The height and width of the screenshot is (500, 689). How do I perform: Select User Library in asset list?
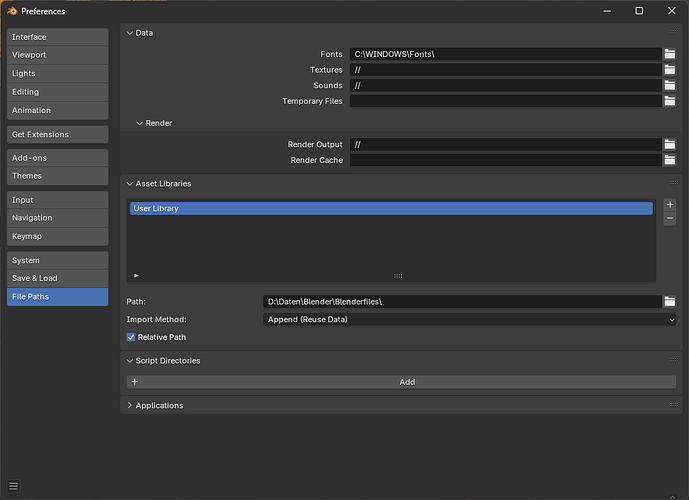coord(391,208)
